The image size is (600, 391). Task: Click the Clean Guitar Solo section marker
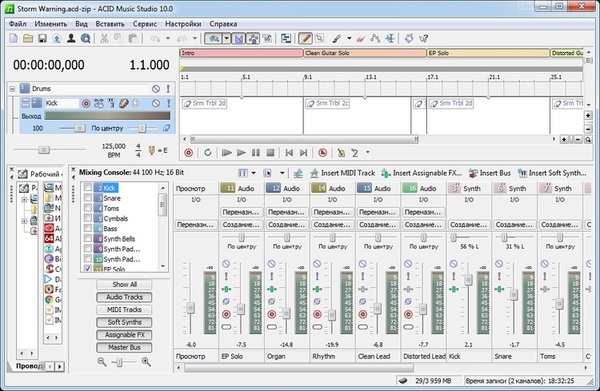(365, 53)
